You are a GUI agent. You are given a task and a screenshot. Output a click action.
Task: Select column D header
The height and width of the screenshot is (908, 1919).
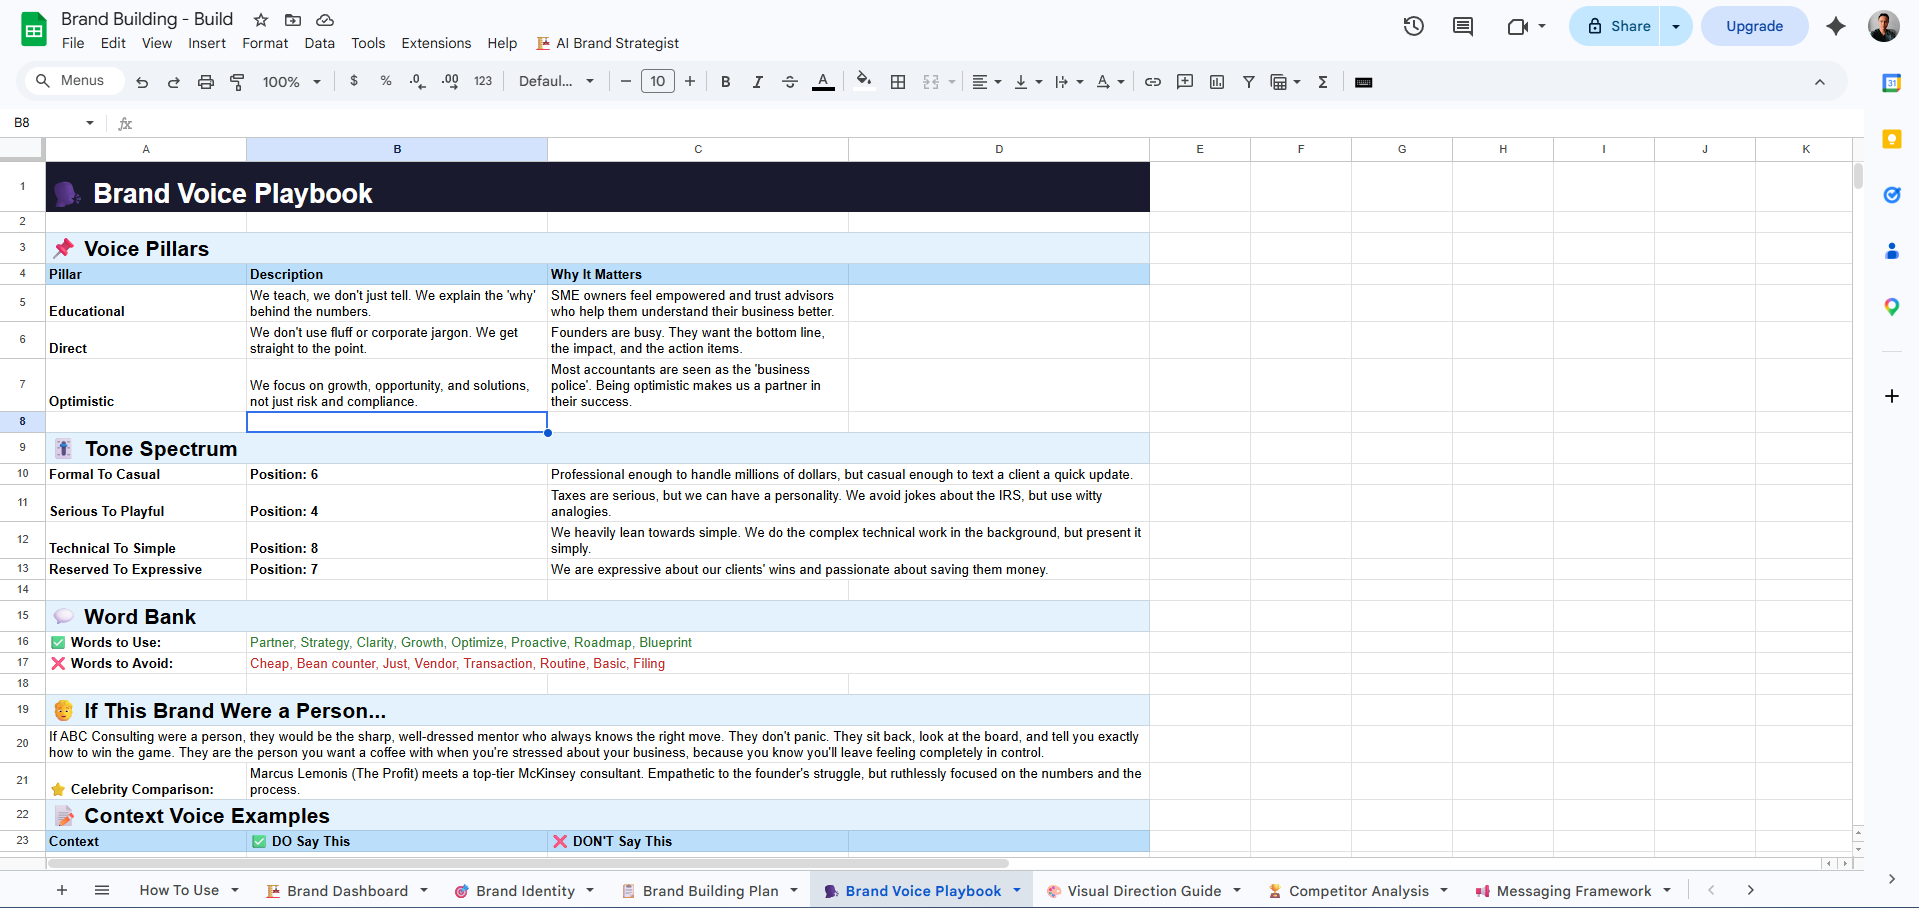coord(999,149)
